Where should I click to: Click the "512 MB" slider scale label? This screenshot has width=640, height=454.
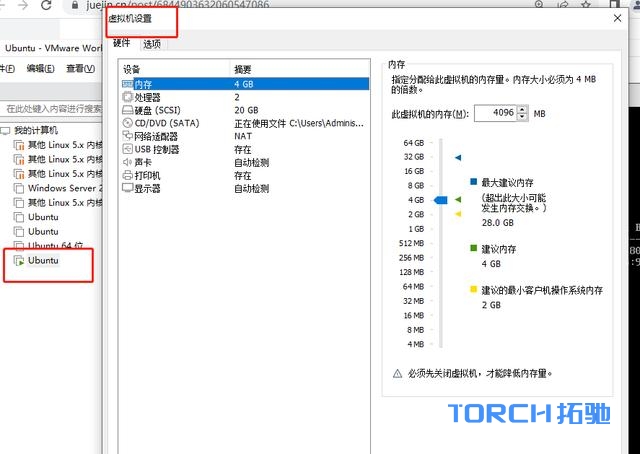click(411, 243)
